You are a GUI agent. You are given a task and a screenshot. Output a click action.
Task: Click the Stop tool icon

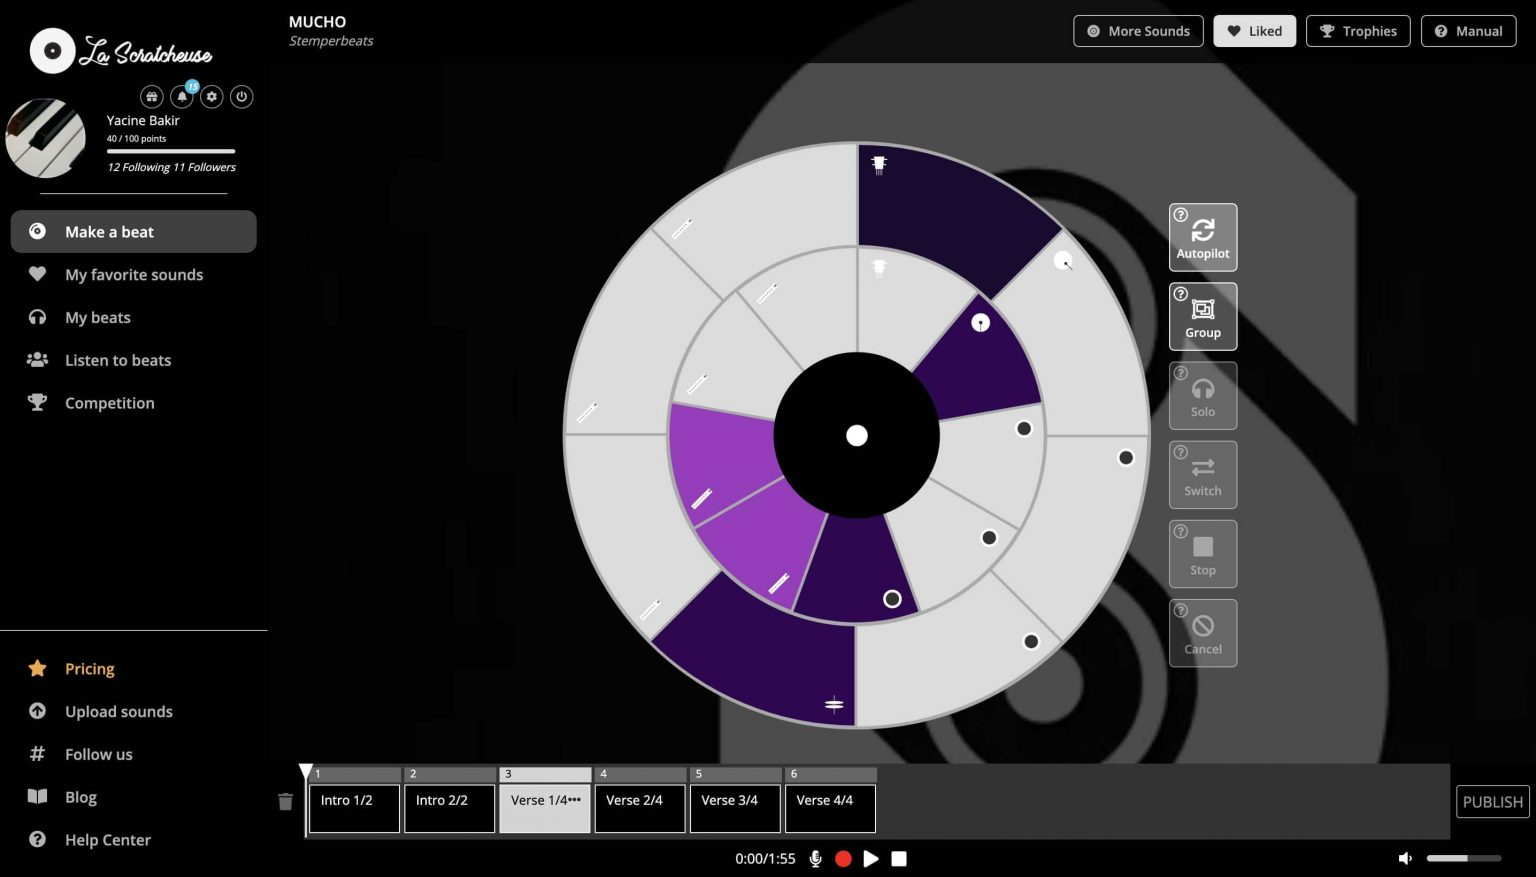pyautogui.click(x=1203, y=553)
